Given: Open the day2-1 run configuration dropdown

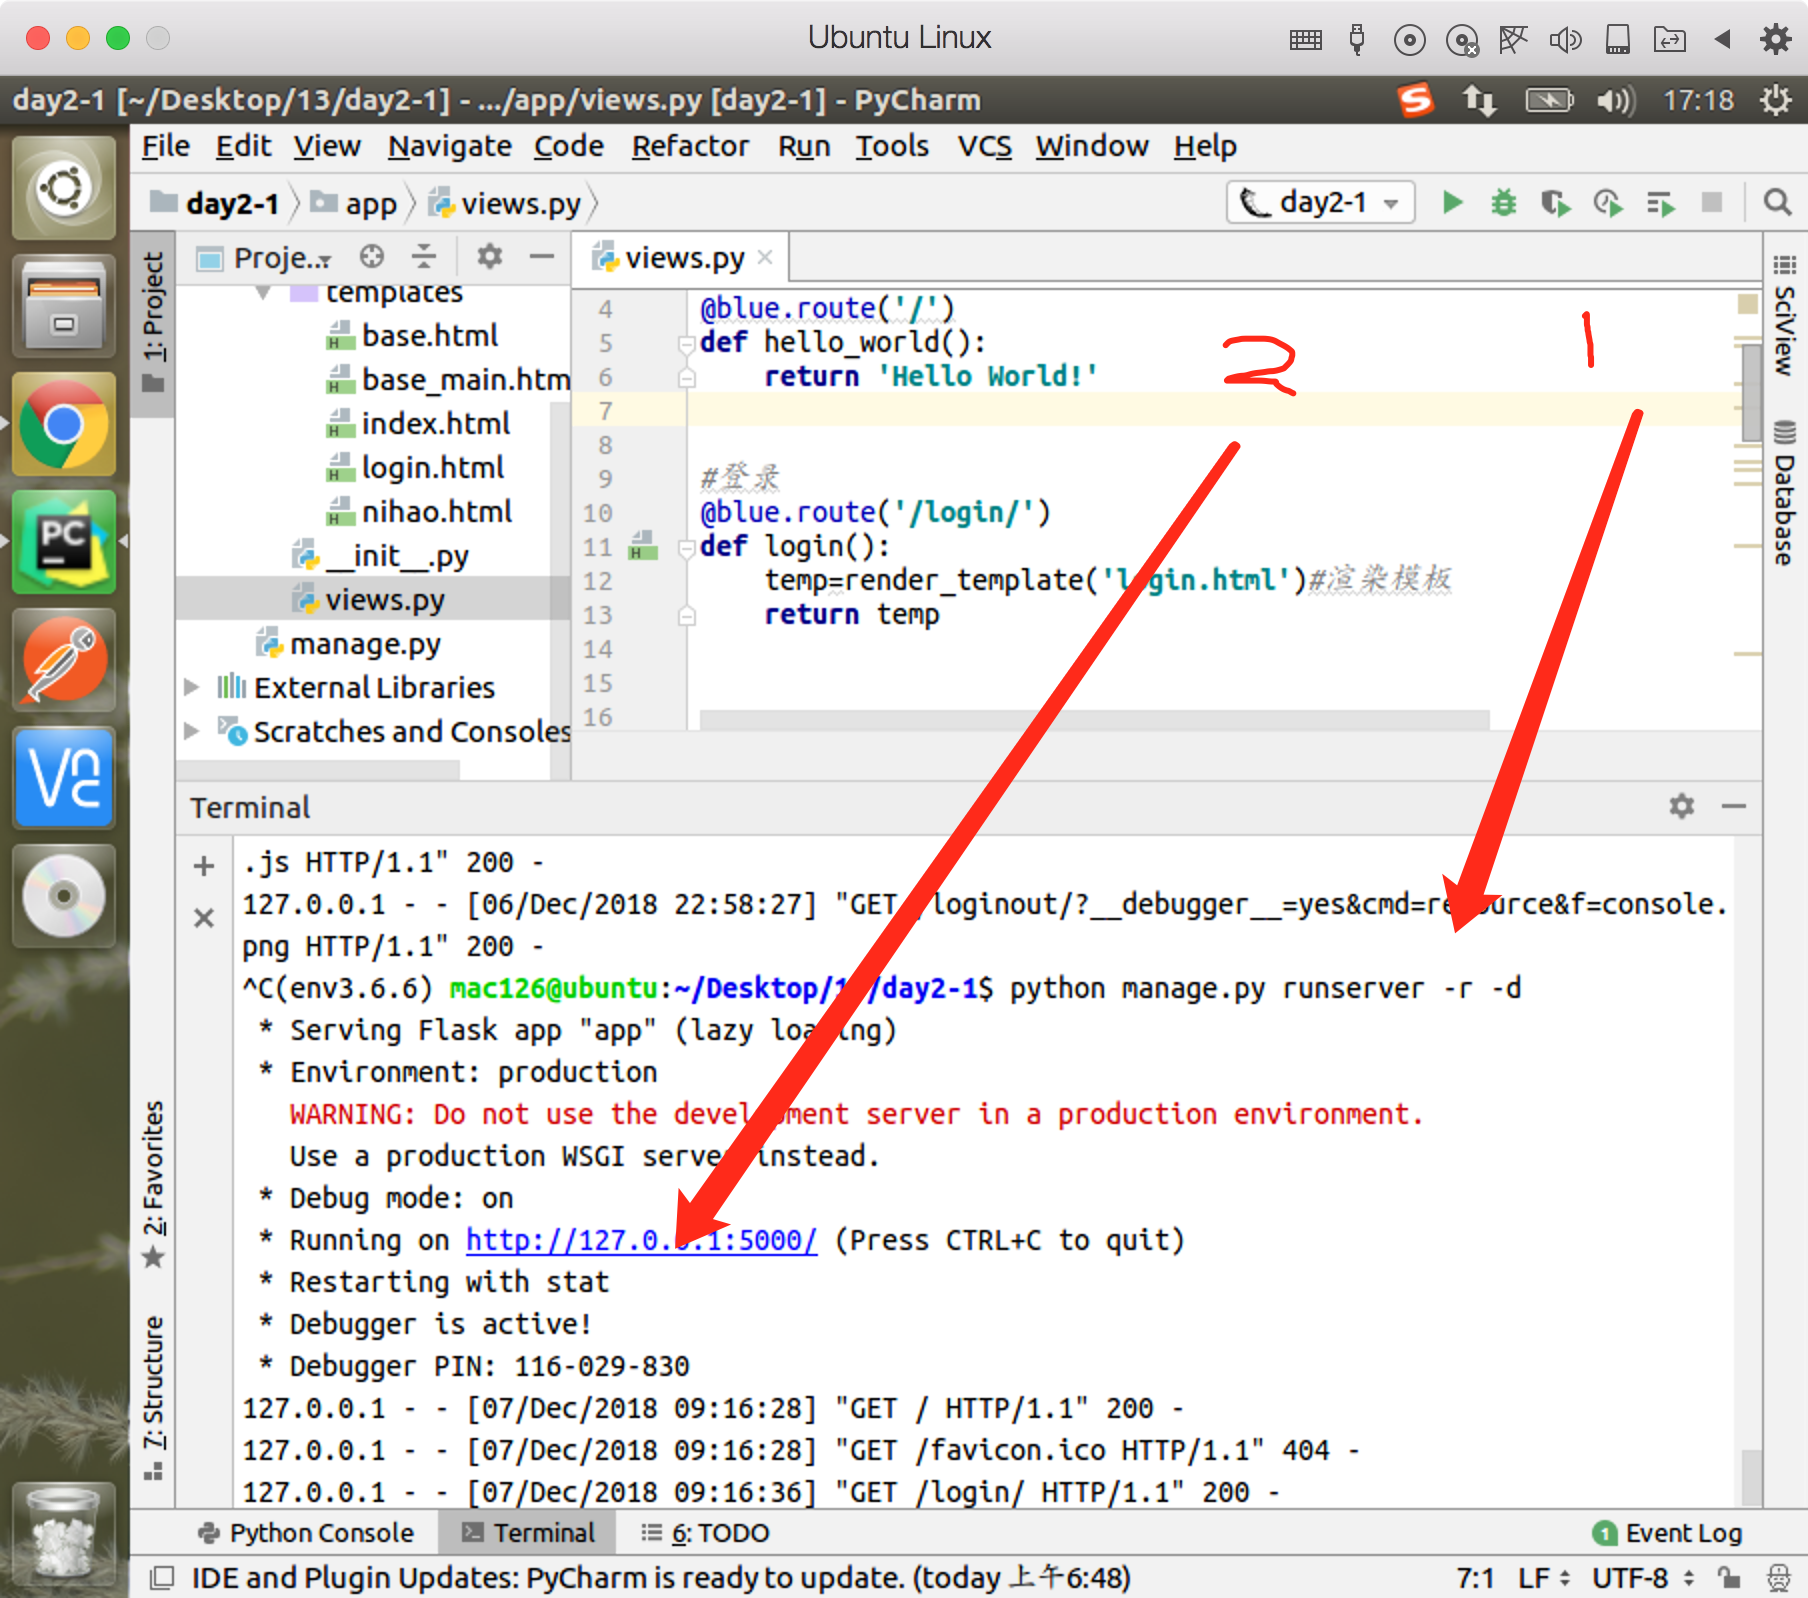Looking at the screenshot, I should [1321, 203].
